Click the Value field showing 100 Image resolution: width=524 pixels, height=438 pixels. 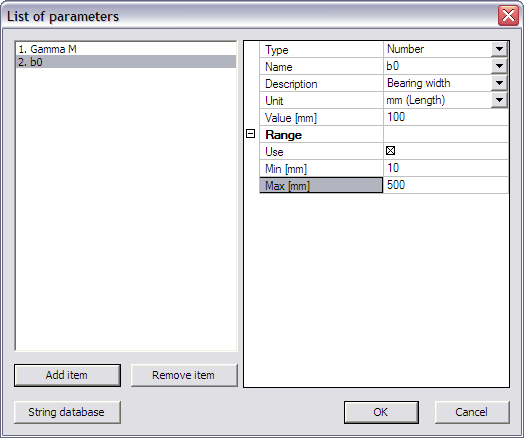pyautogui.click(x=446, y=117)
